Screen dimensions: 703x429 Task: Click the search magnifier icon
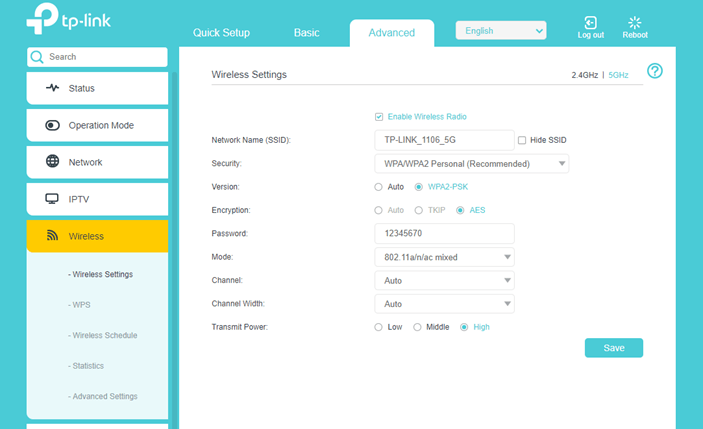point(37,57)
